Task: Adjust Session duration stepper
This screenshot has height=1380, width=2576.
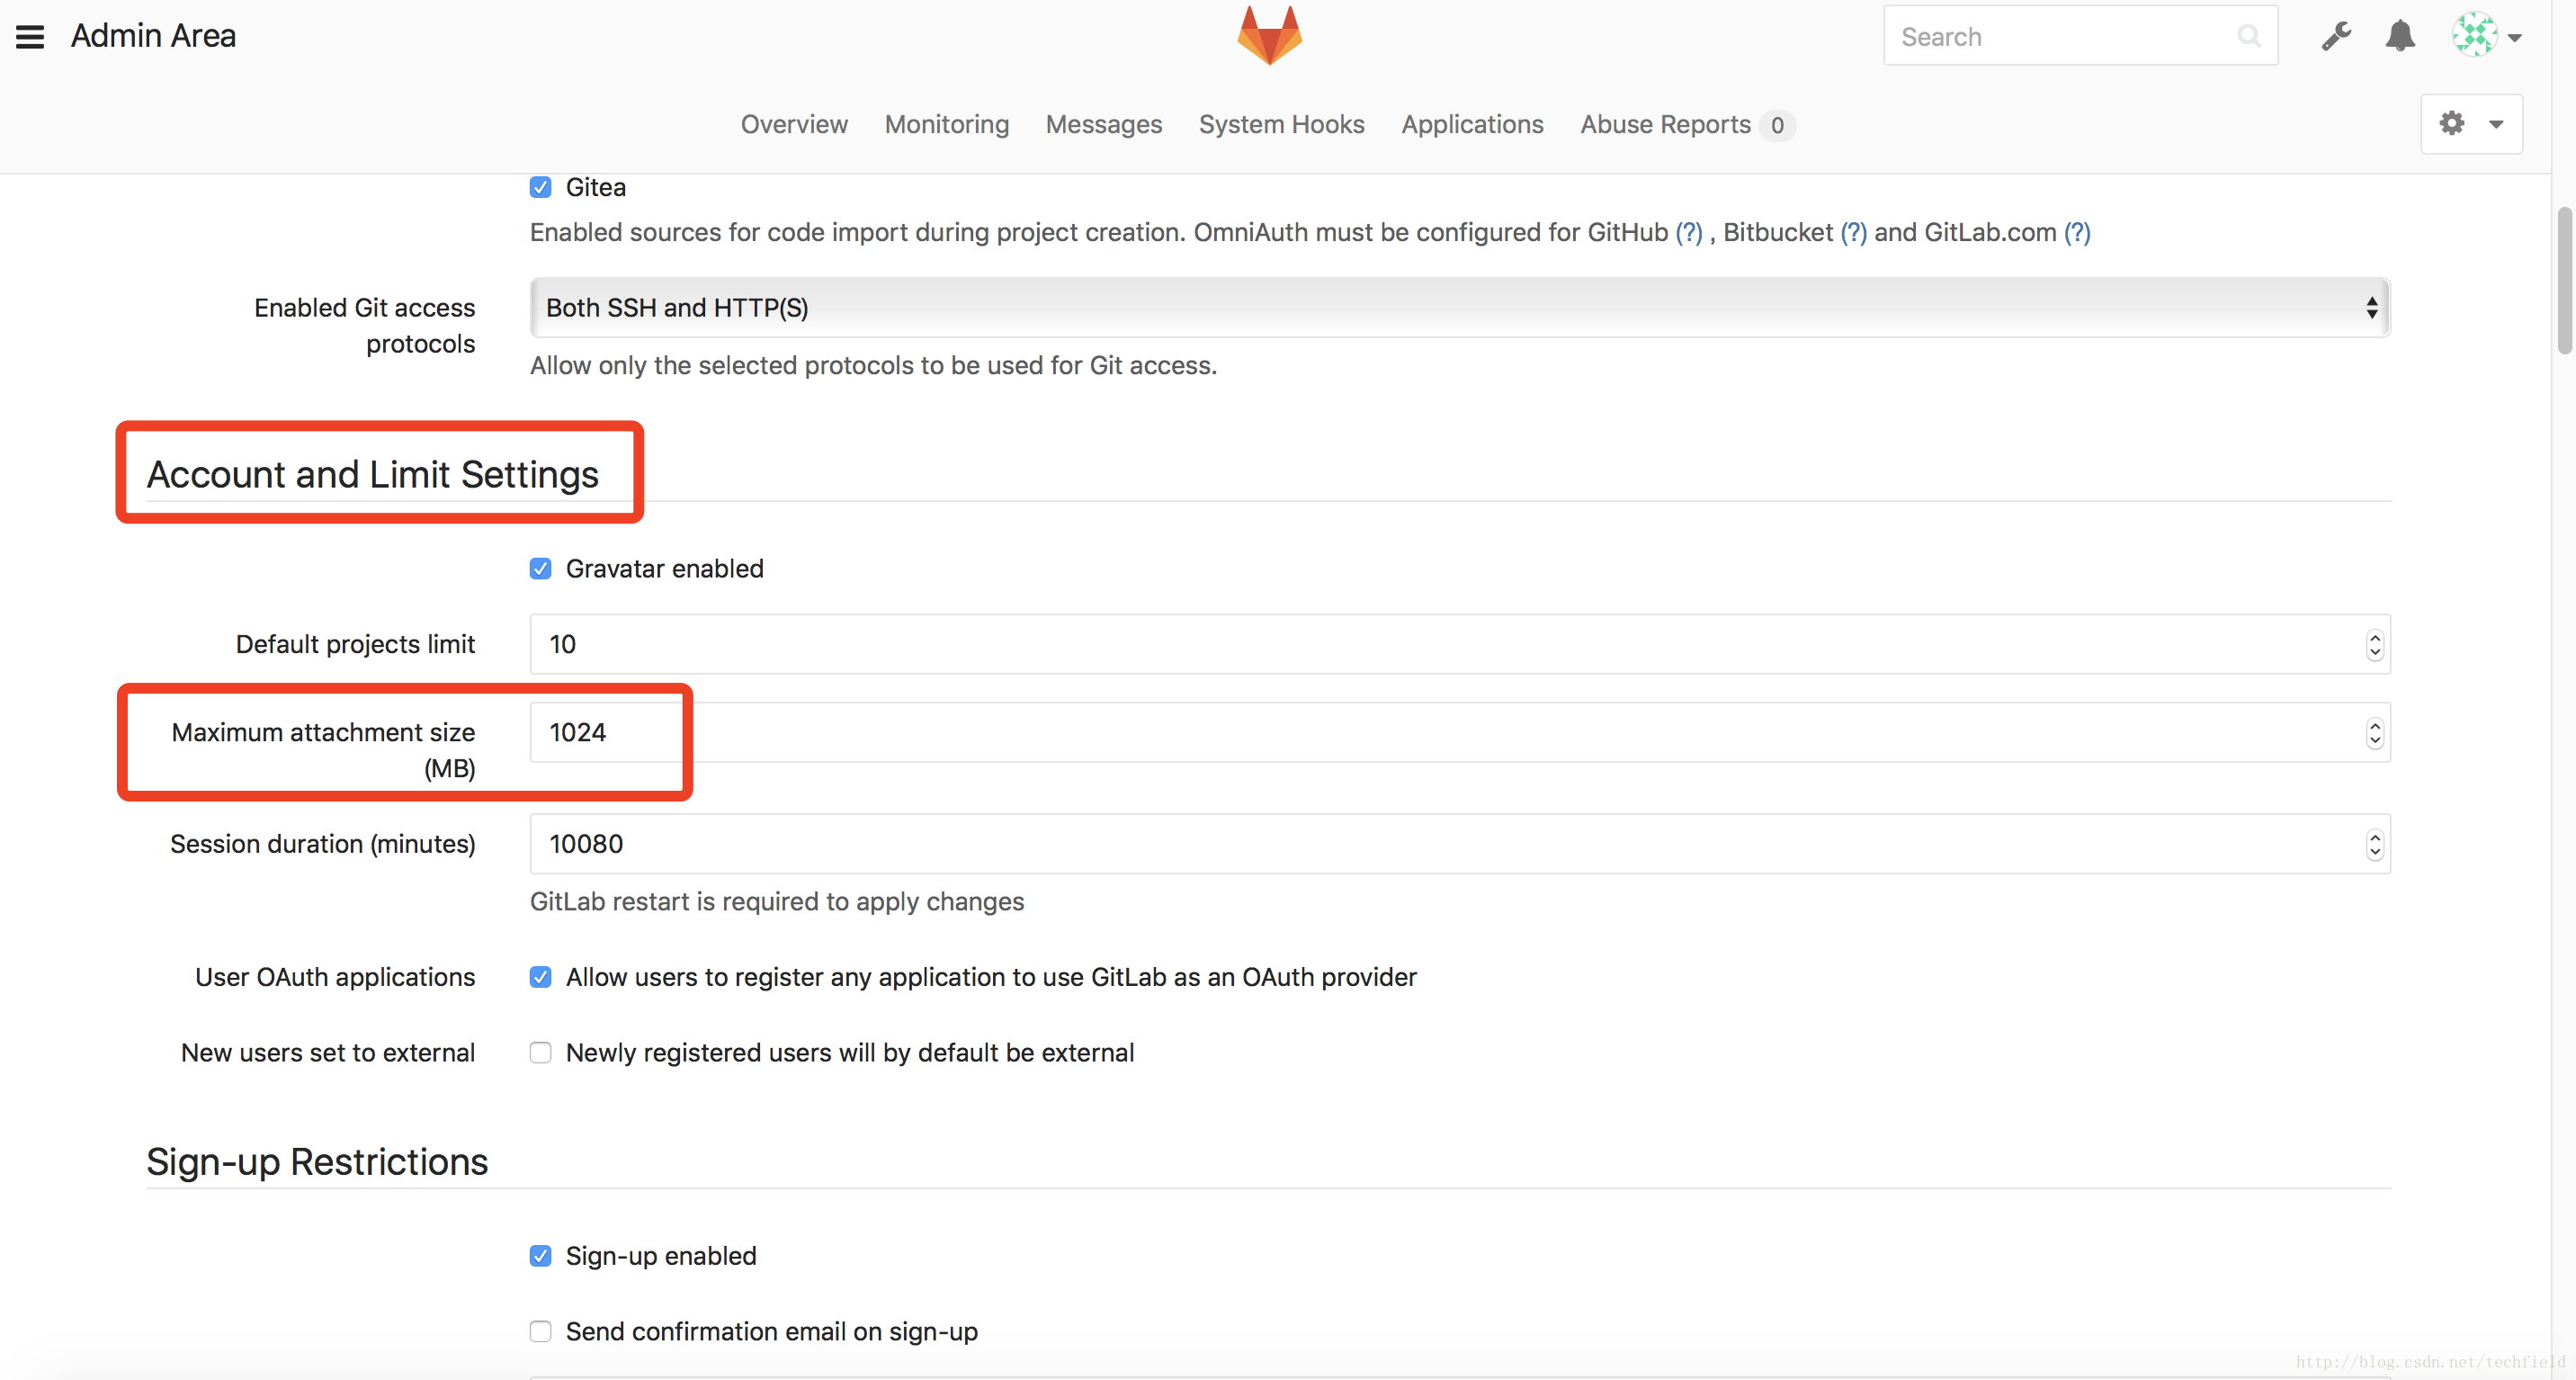Action: (x=2374, y=843)
